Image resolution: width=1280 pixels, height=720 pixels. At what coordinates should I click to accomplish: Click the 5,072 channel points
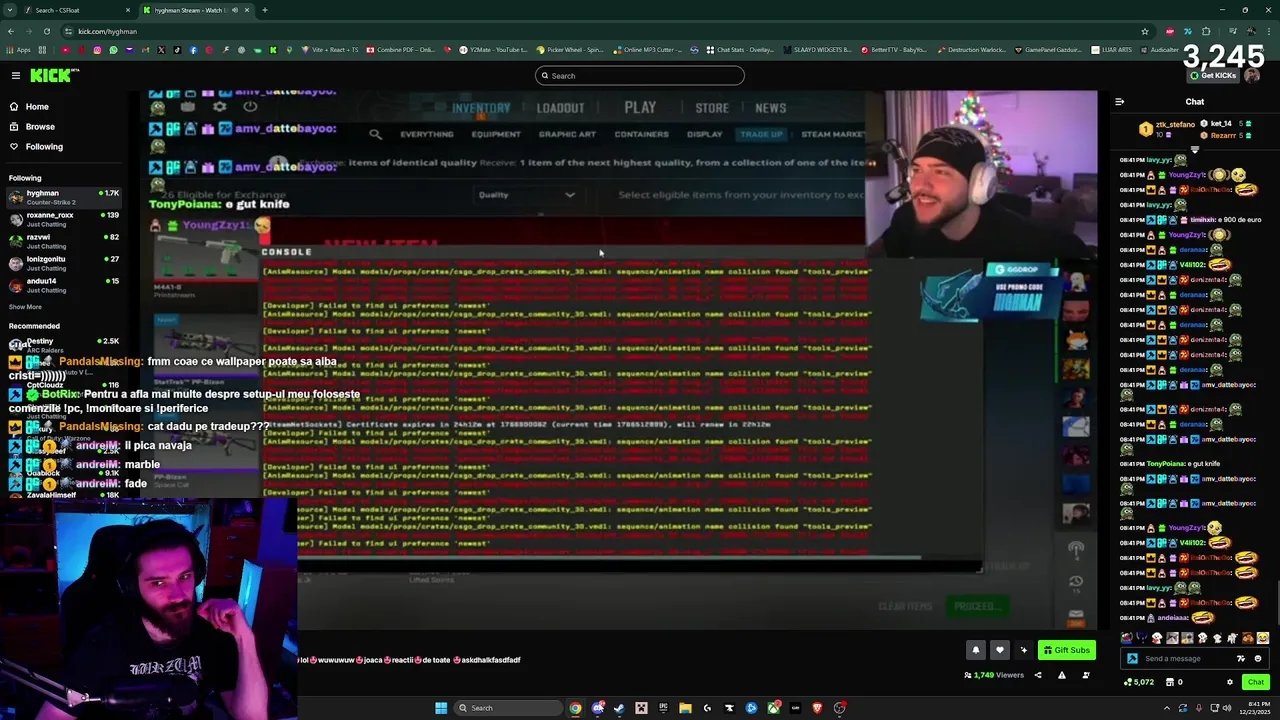[x=1139, y=682]
